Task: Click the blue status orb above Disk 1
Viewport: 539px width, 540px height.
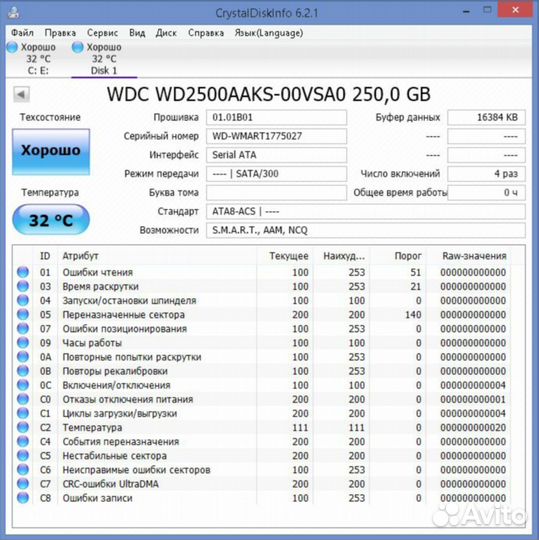Action: tap(77, 47)
